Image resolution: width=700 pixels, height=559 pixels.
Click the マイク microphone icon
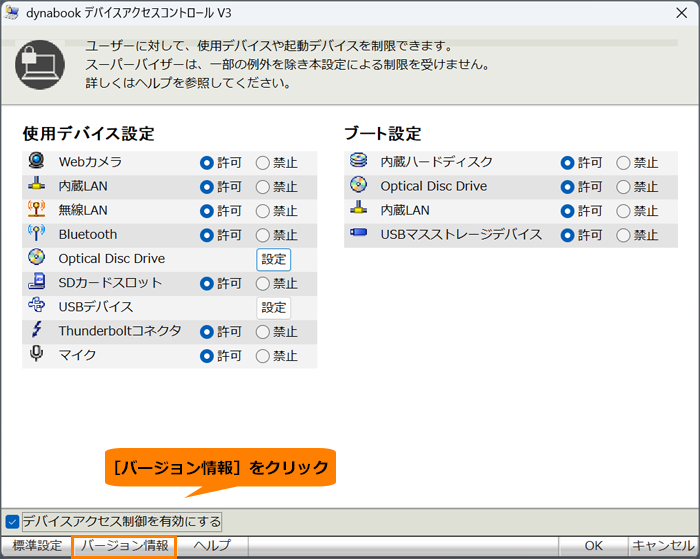point(36,353)
